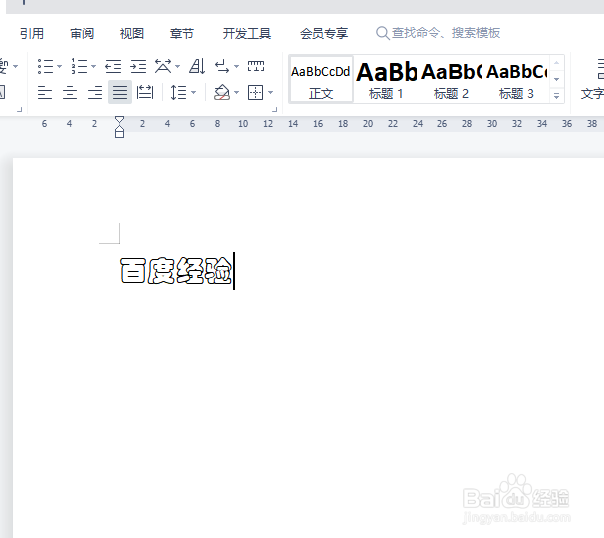Click the search commands and templates box
Viewport: 604px width, 538px height.
(x=438, y=33)
